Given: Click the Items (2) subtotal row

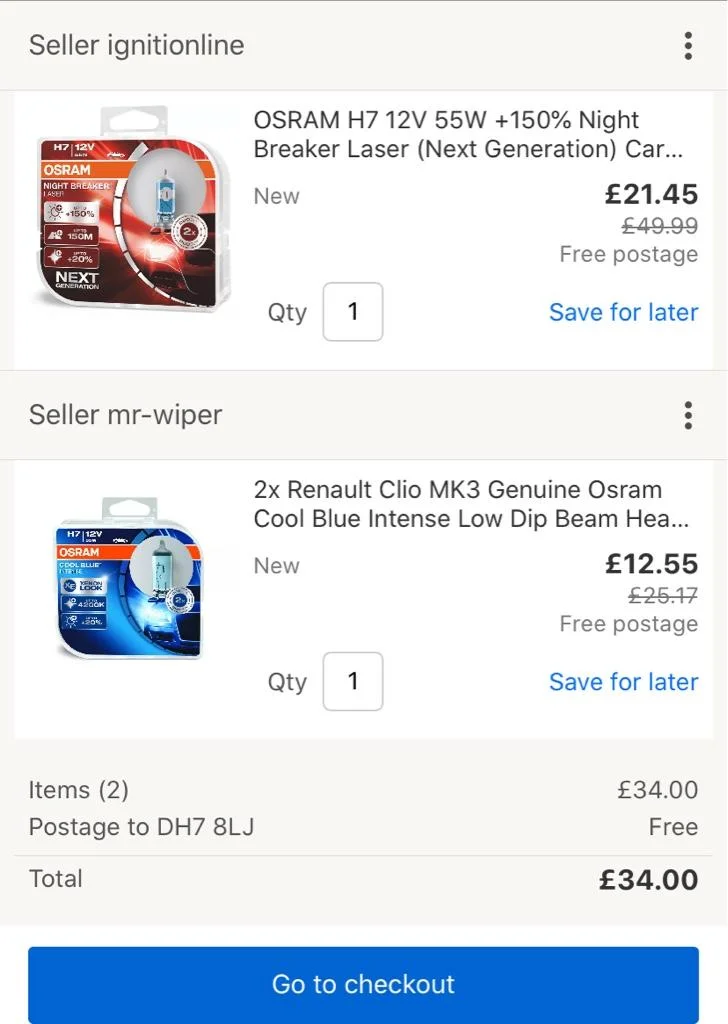Looking at the screenshot, I should tap(364, 790).
